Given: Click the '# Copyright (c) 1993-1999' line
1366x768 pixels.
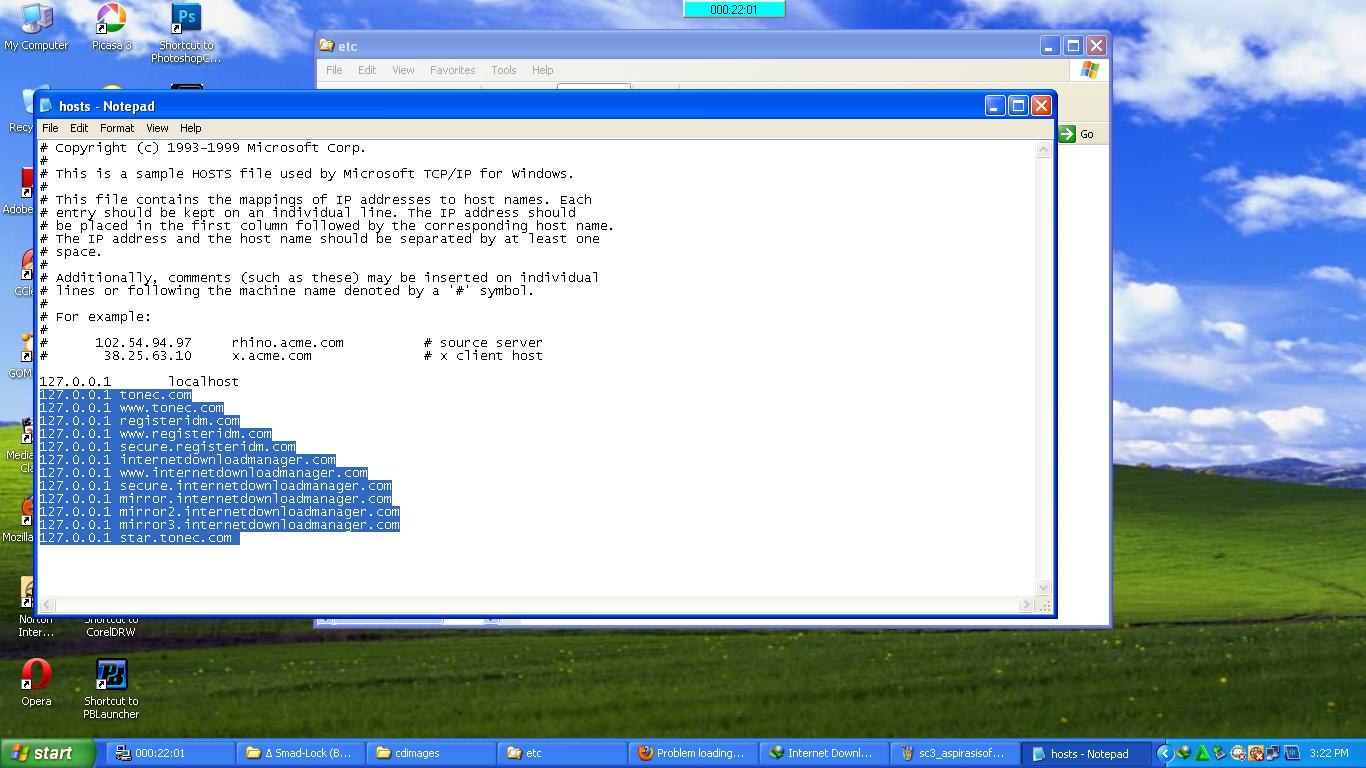Looking at the screenshot, I should 203,148.
